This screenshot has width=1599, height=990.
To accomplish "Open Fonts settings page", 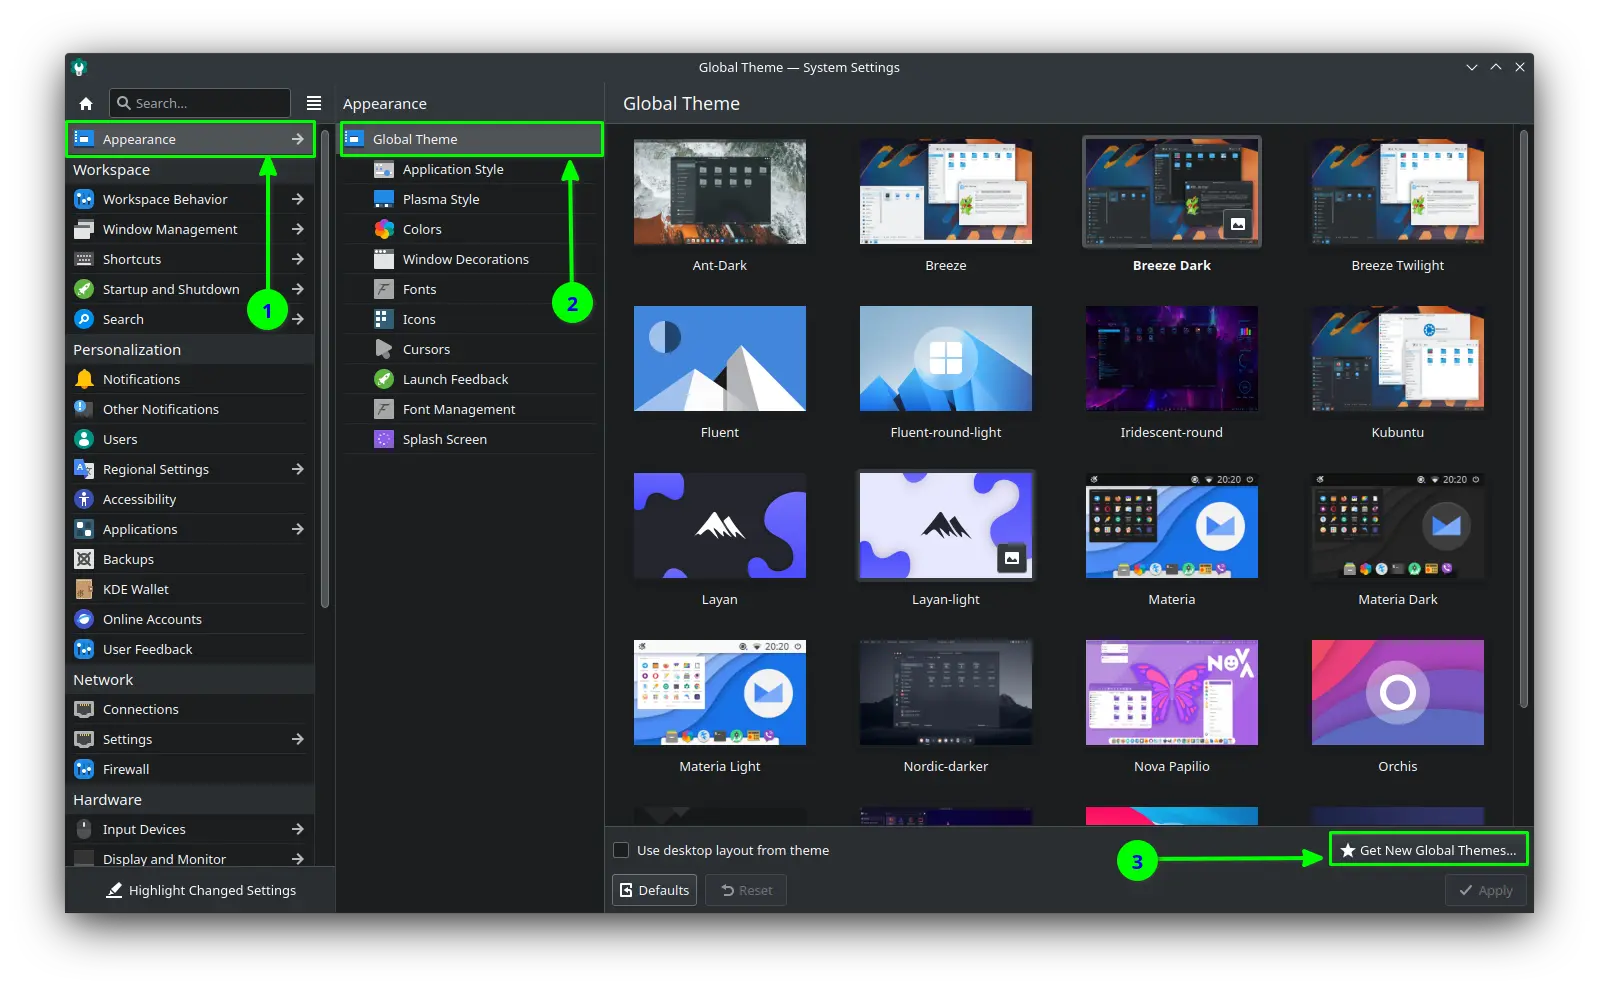I will [x=471, y=289].
